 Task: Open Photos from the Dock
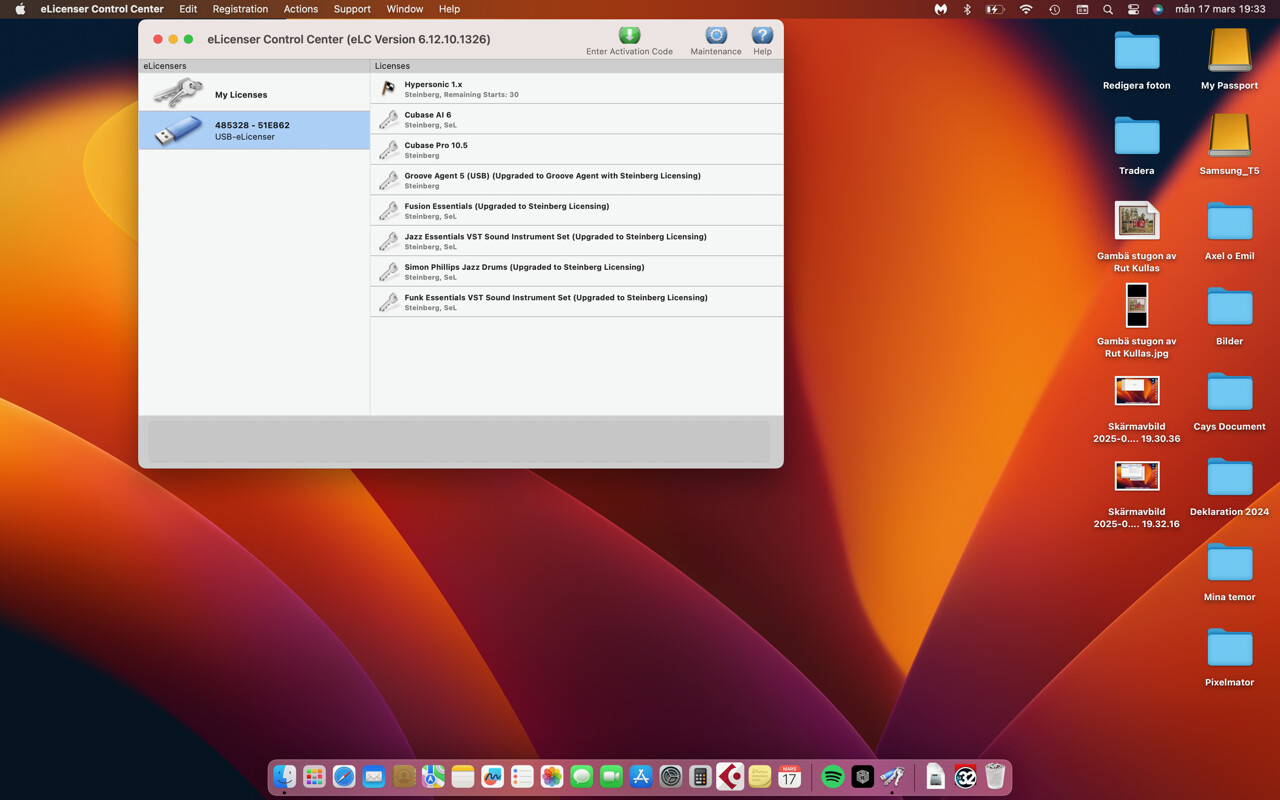(x=552, y=776)
